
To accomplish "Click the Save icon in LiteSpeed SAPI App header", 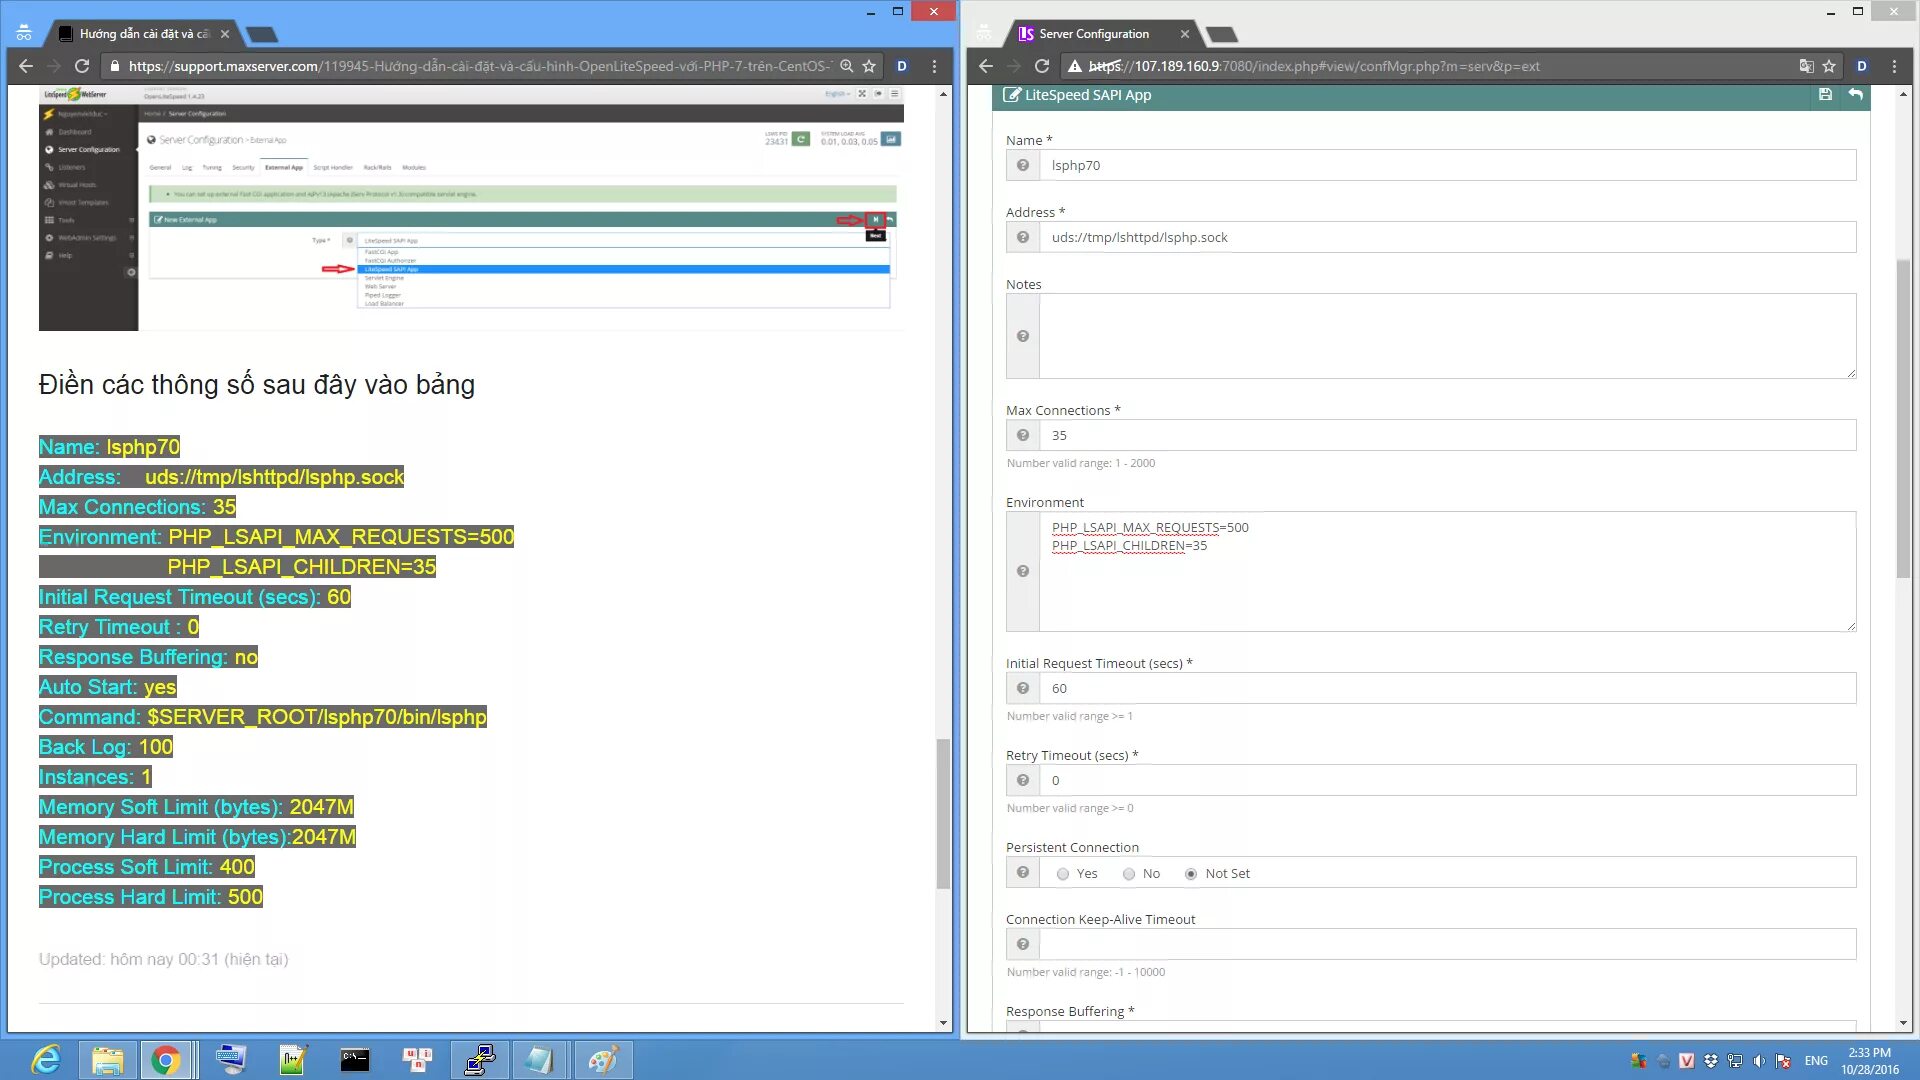I will point(1825,94).
